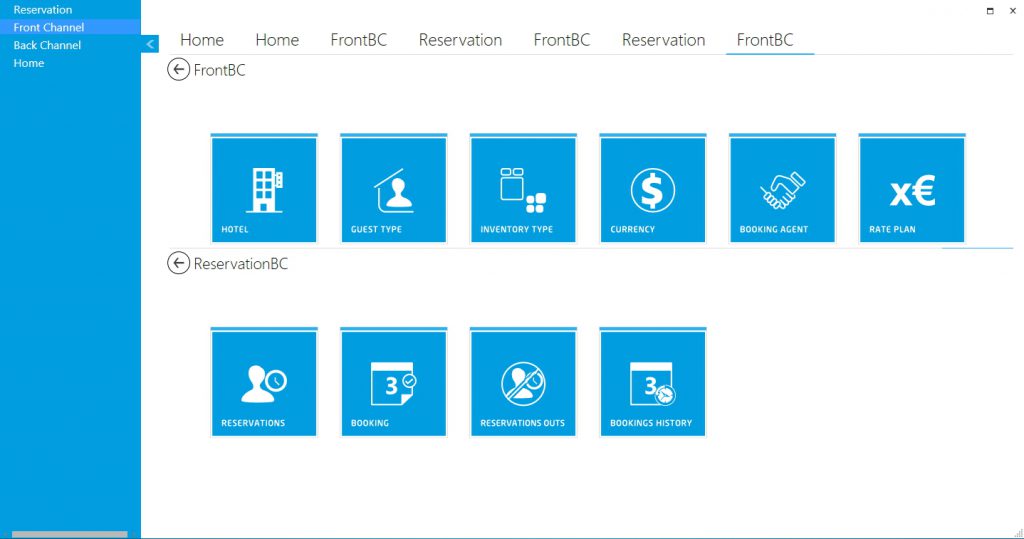Image resolution: width=1024 pixels, height=539 pixels.
Task: Open the Reservations tile
Action: (x=264, y=382)
